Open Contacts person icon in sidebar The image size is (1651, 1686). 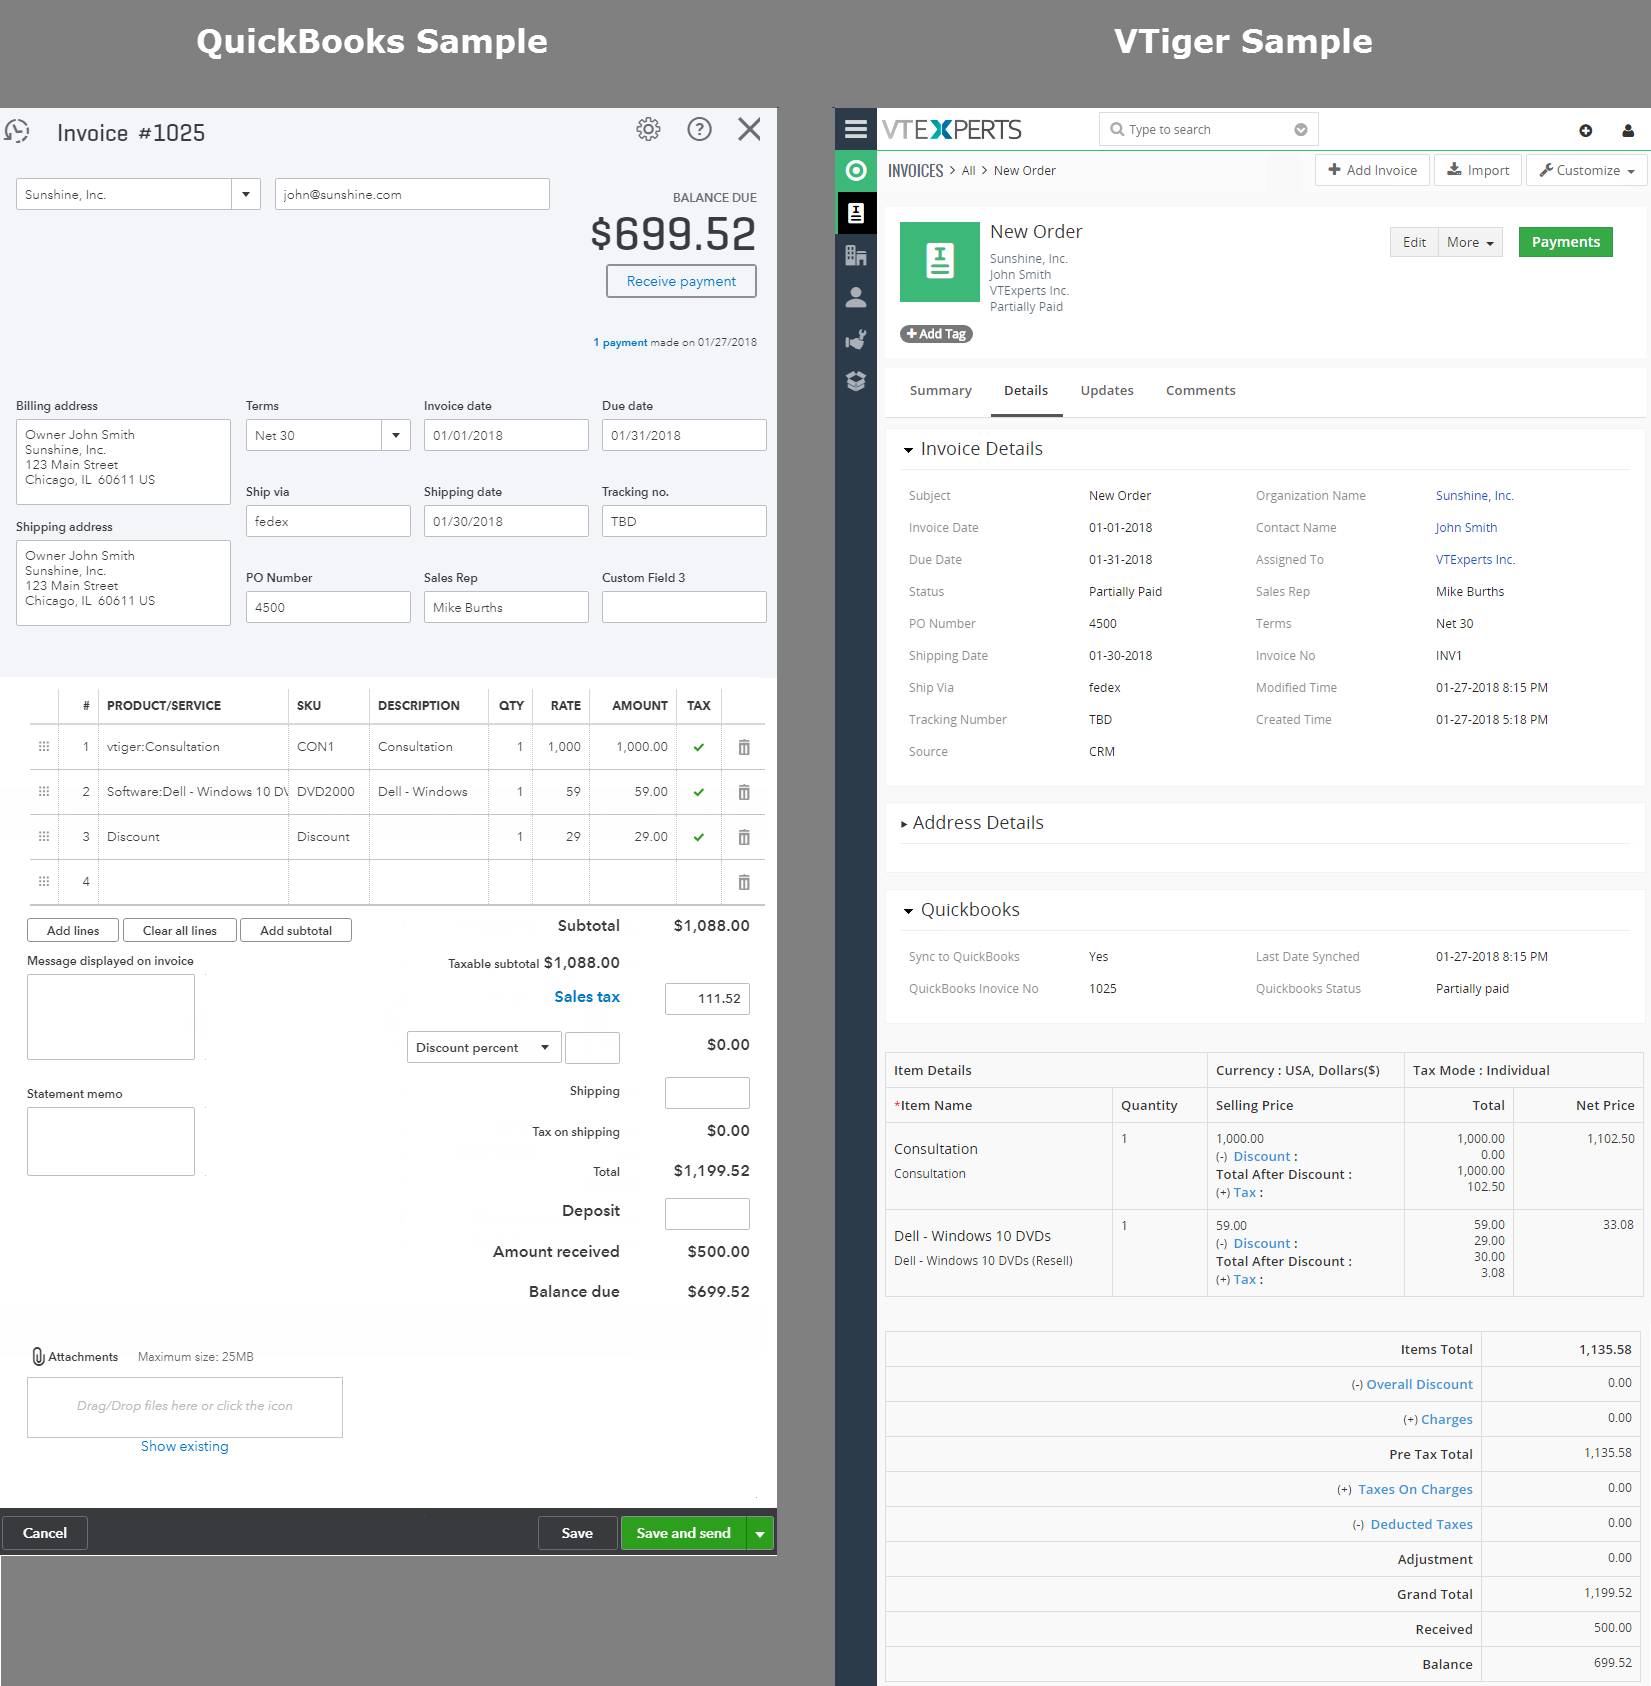pyautogui.click(x=856, y=298)
